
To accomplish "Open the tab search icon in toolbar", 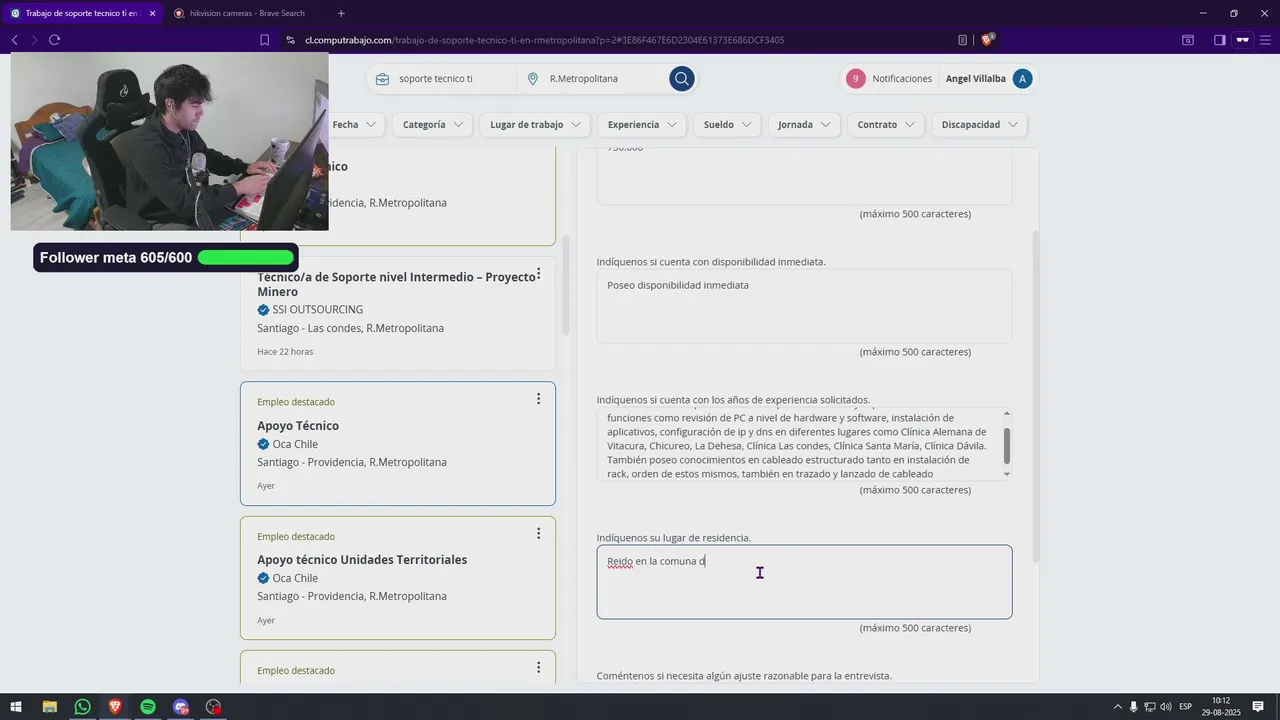I will coord(1188,40).
